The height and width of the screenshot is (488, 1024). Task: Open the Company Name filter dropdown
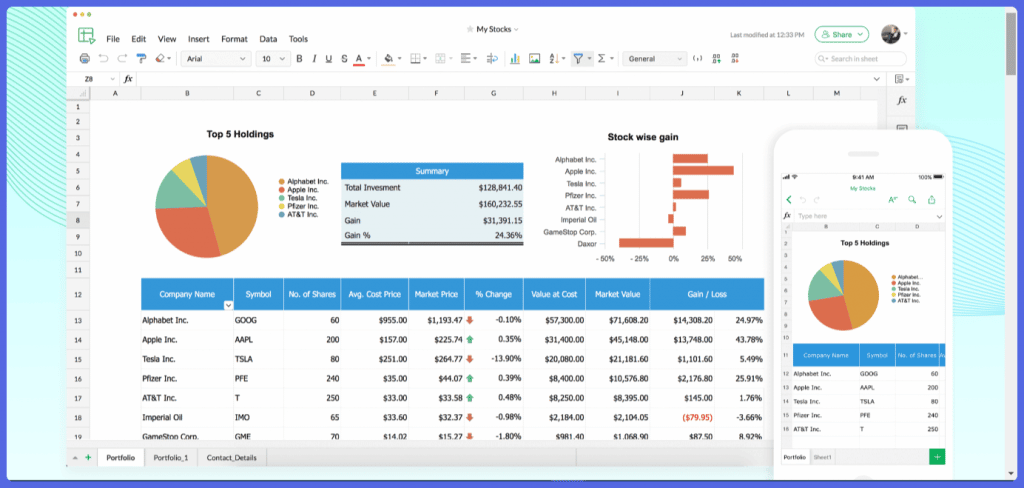pos(228,305)
